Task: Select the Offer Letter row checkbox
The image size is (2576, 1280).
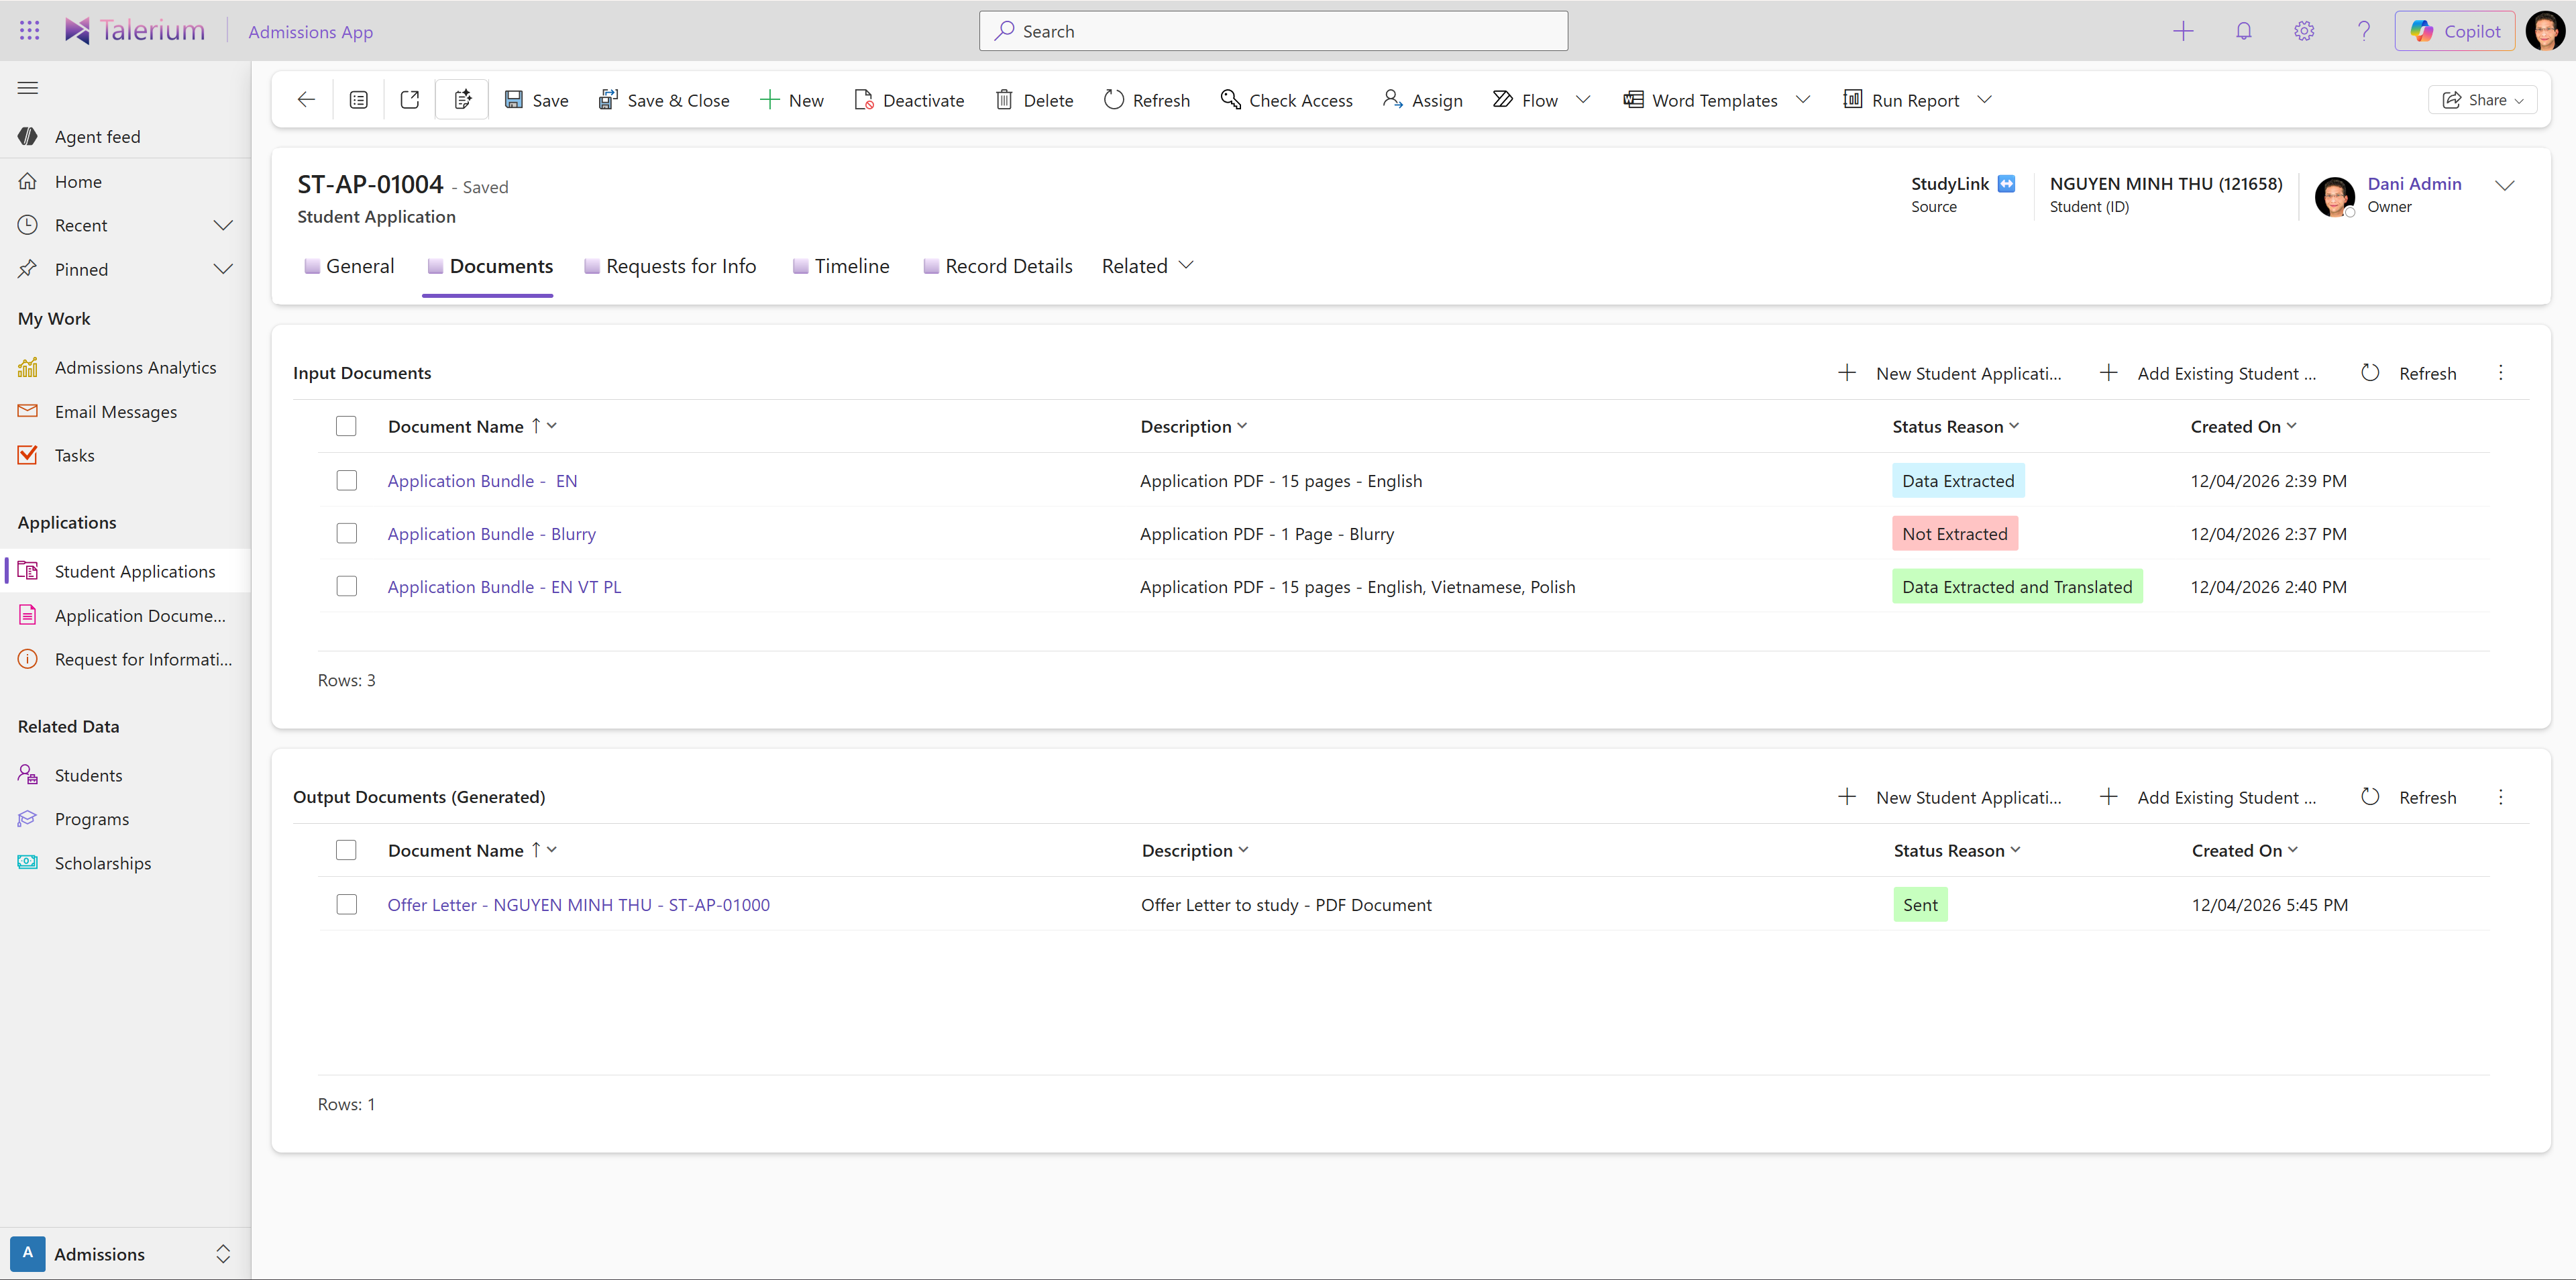Action: [x=346, y=905]
